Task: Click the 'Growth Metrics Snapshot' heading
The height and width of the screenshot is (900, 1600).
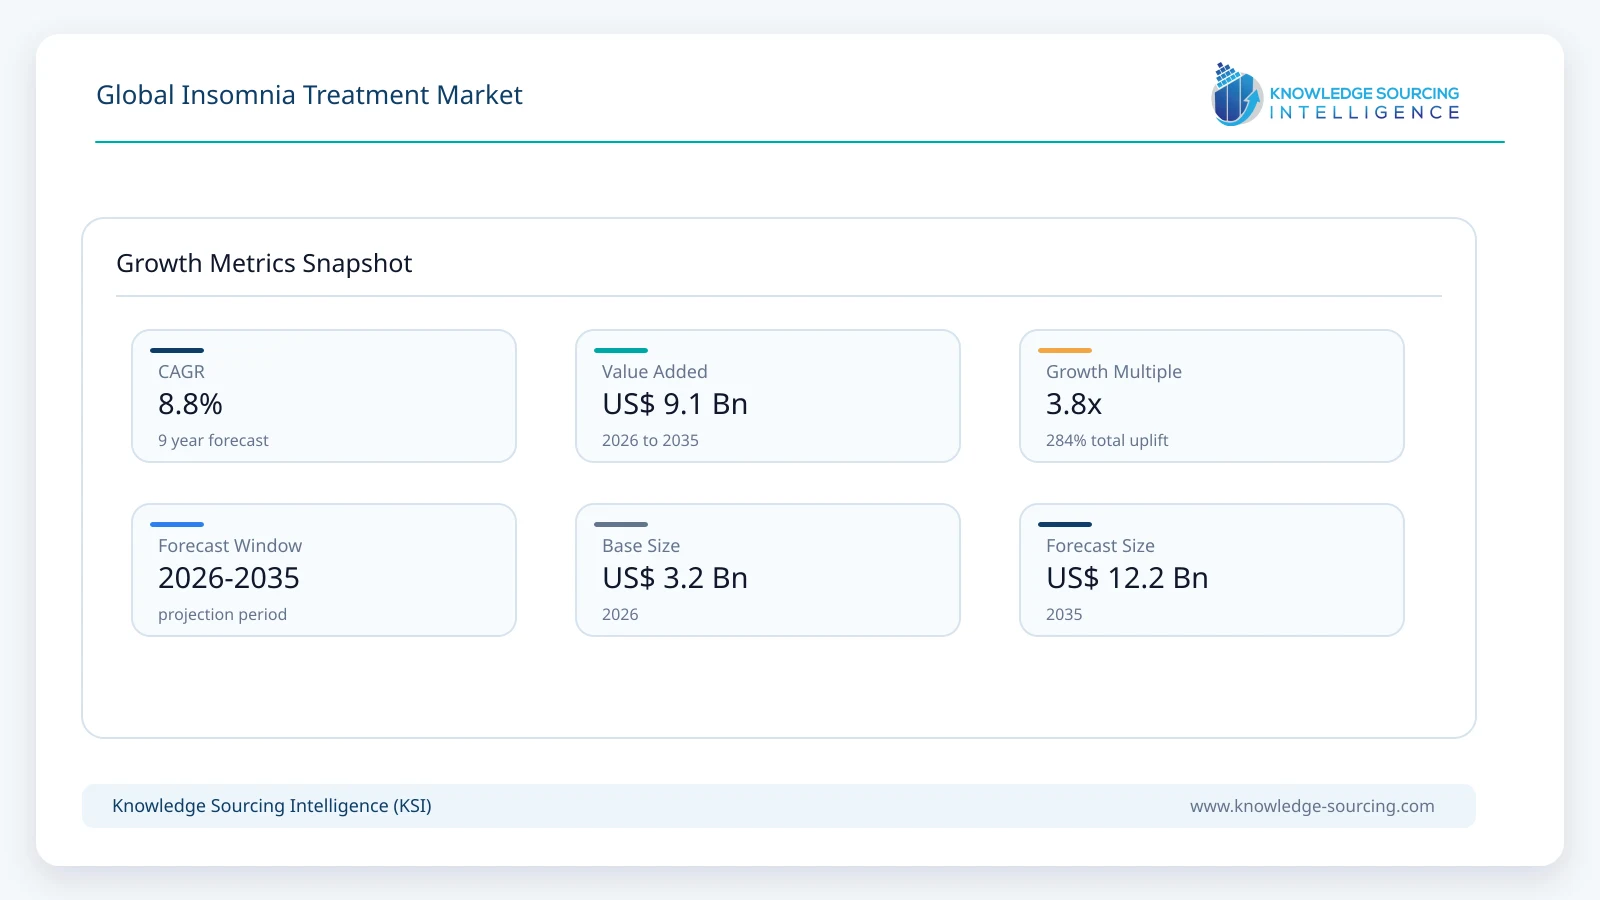Action: [x=264, y=263]
